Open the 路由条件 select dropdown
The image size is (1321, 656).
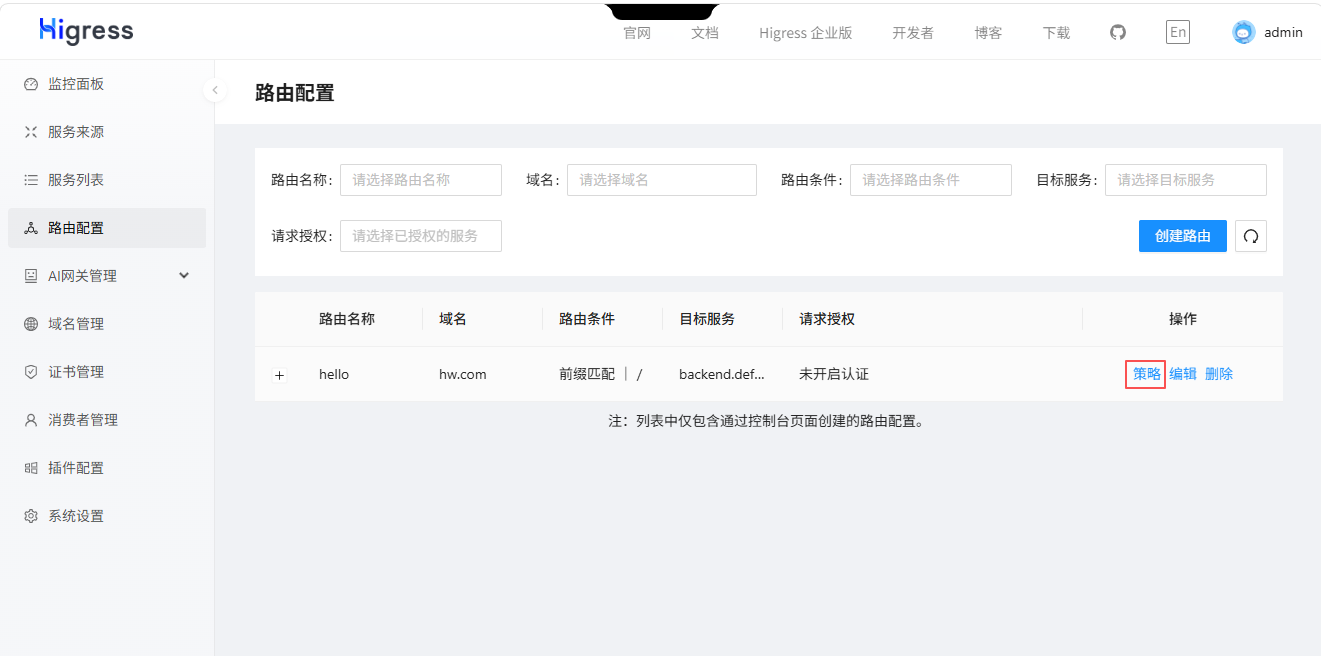click(x=931, y=180)
